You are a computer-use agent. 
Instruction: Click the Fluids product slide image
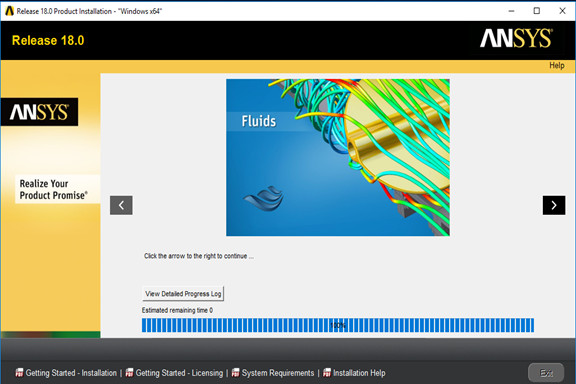338,158
